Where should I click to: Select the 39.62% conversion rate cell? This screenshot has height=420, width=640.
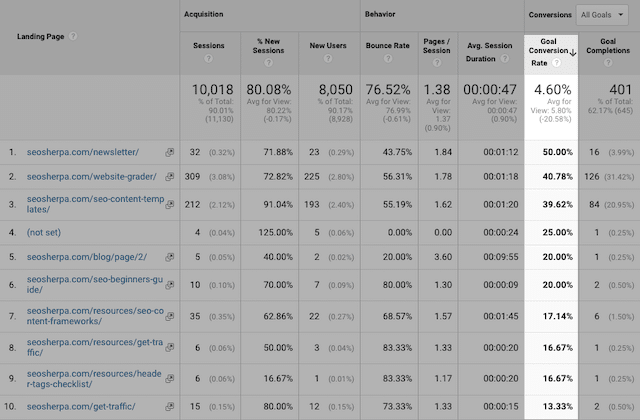[558, 204]
